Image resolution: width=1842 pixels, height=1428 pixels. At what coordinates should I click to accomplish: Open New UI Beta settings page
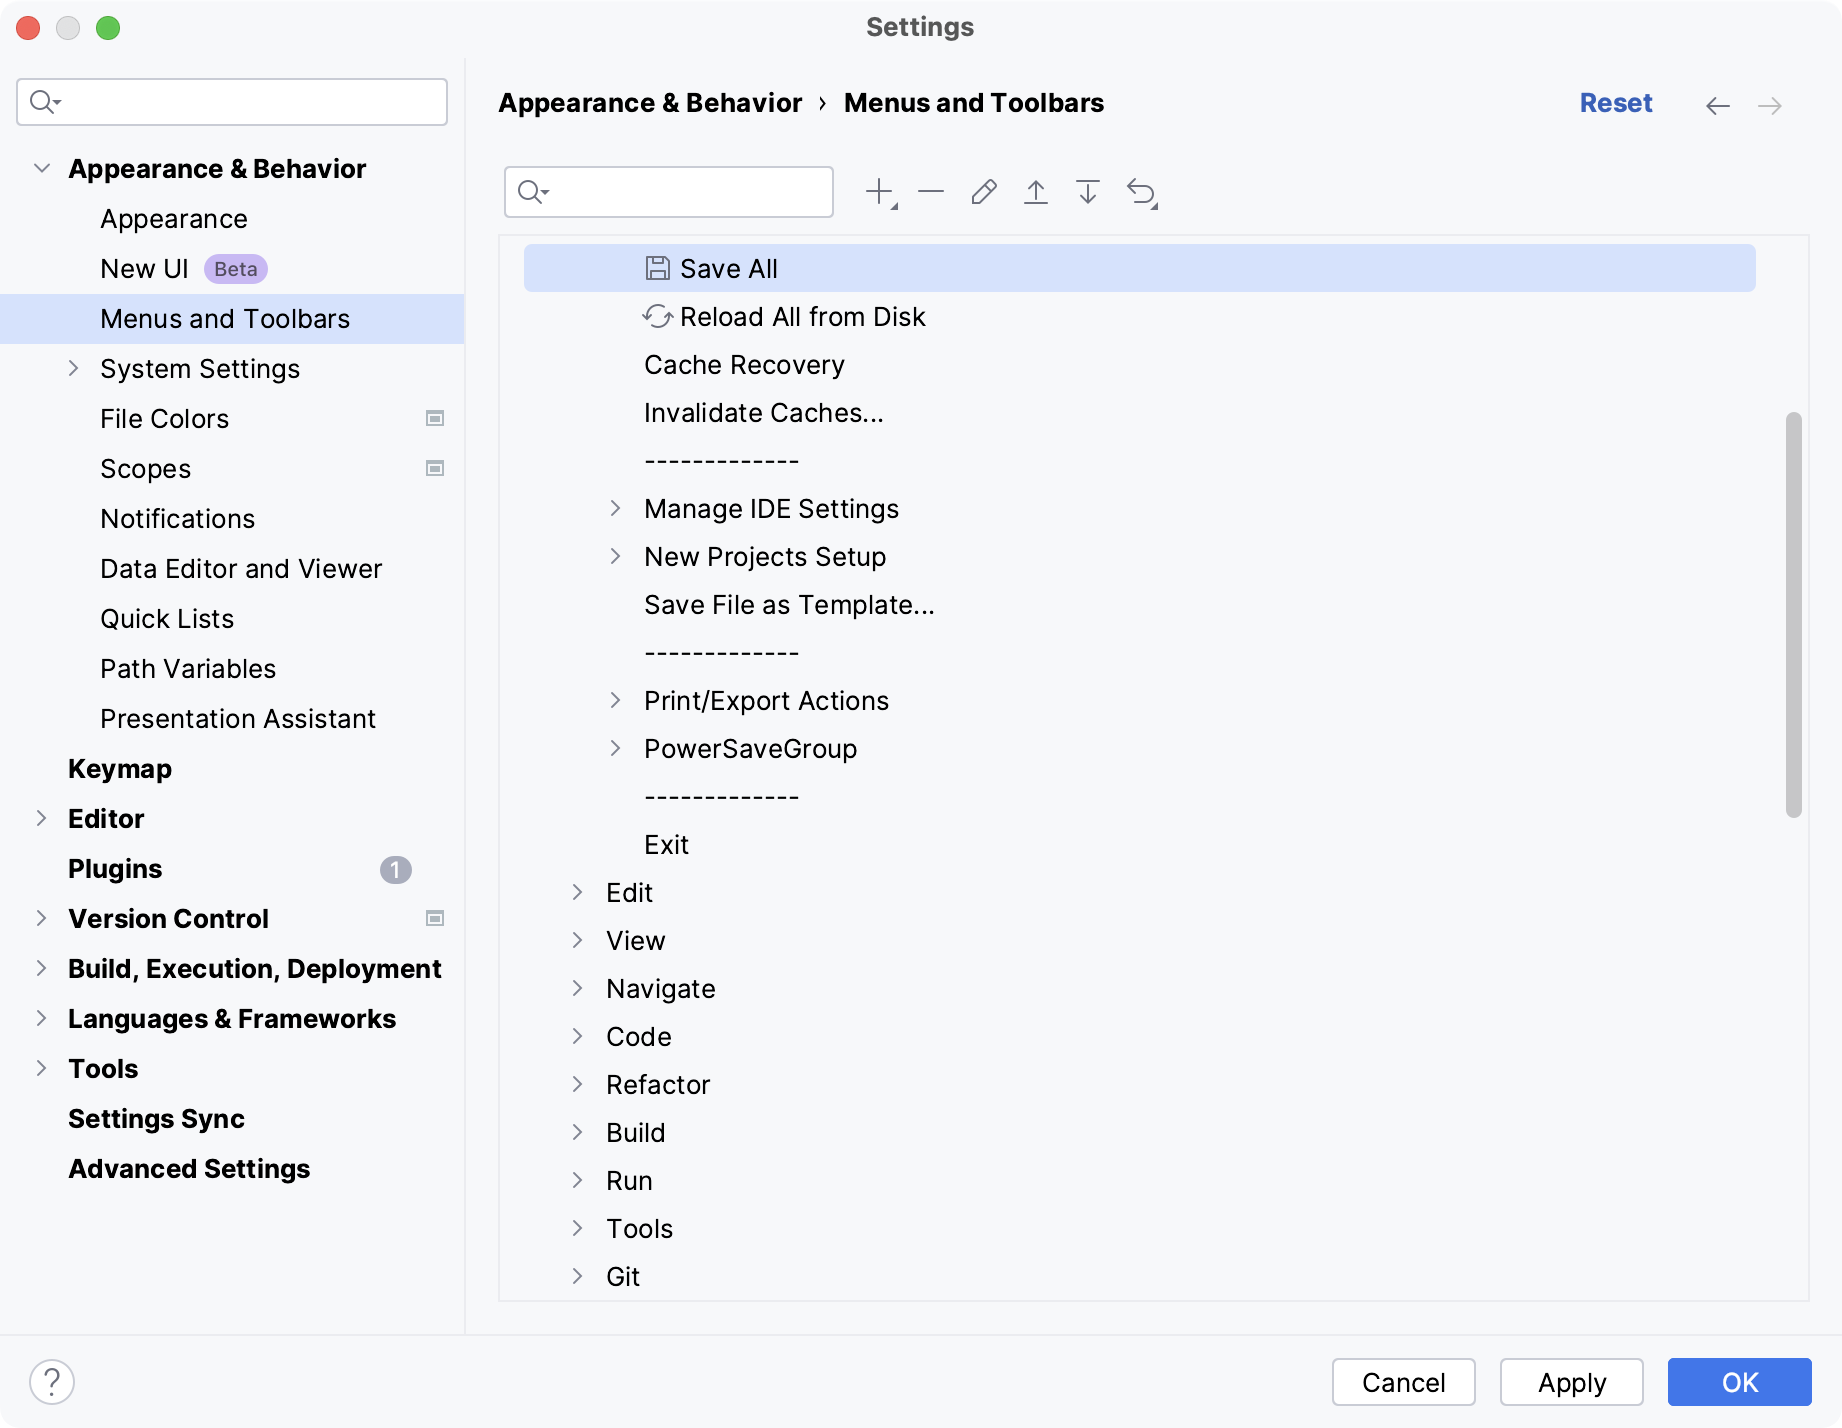184,269
